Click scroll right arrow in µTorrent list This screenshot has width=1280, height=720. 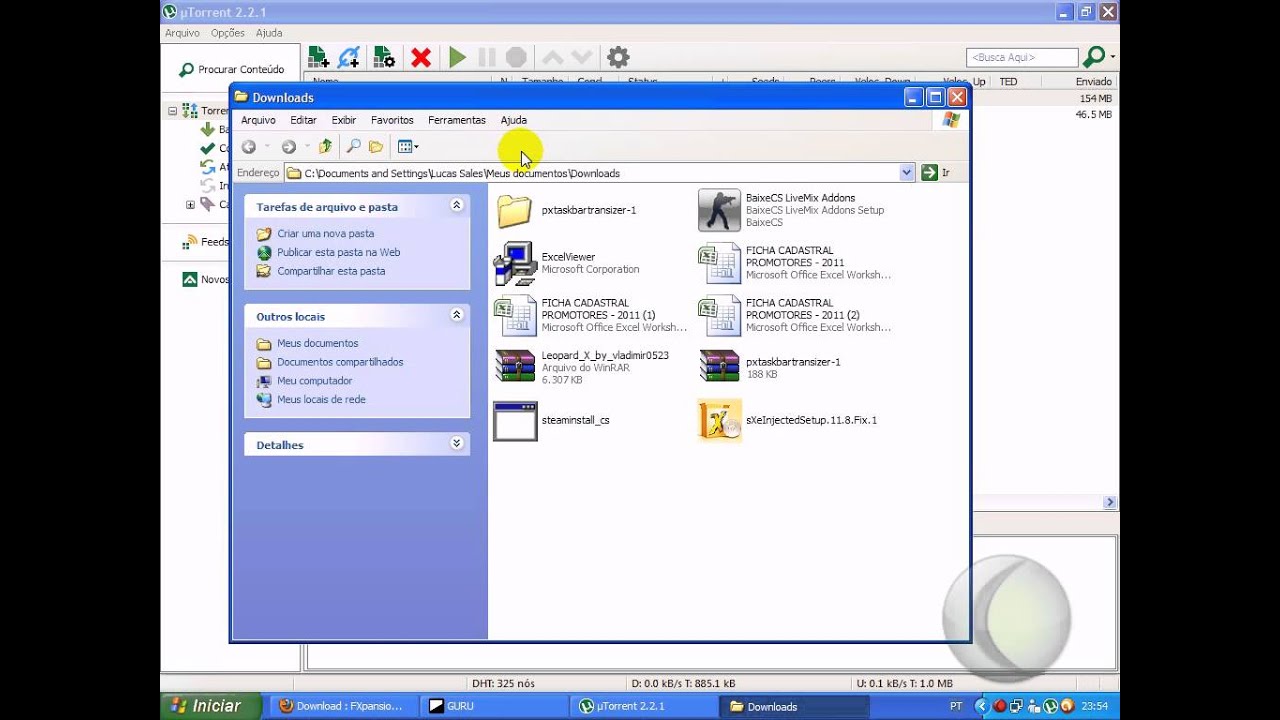click(x=1109, y=502)
